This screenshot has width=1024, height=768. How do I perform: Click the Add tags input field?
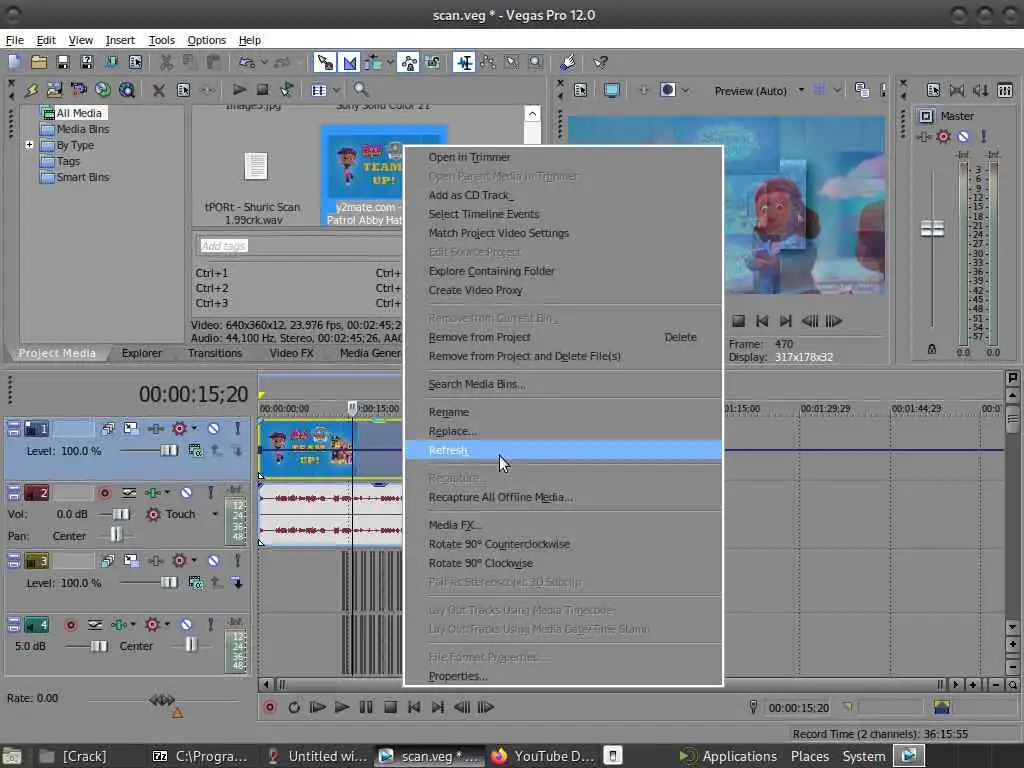pyautogui.click(x=297, y=246)
